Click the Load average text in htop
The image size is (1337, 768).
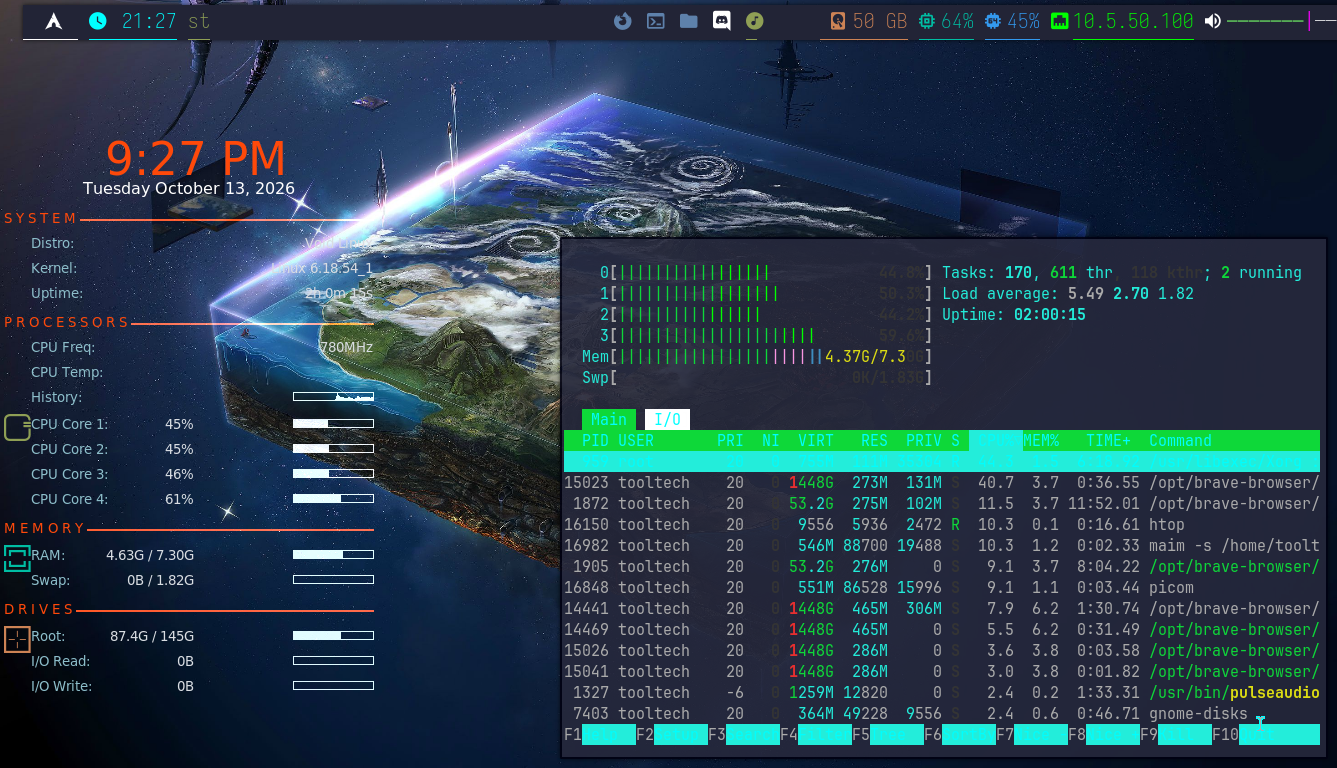1068,294
